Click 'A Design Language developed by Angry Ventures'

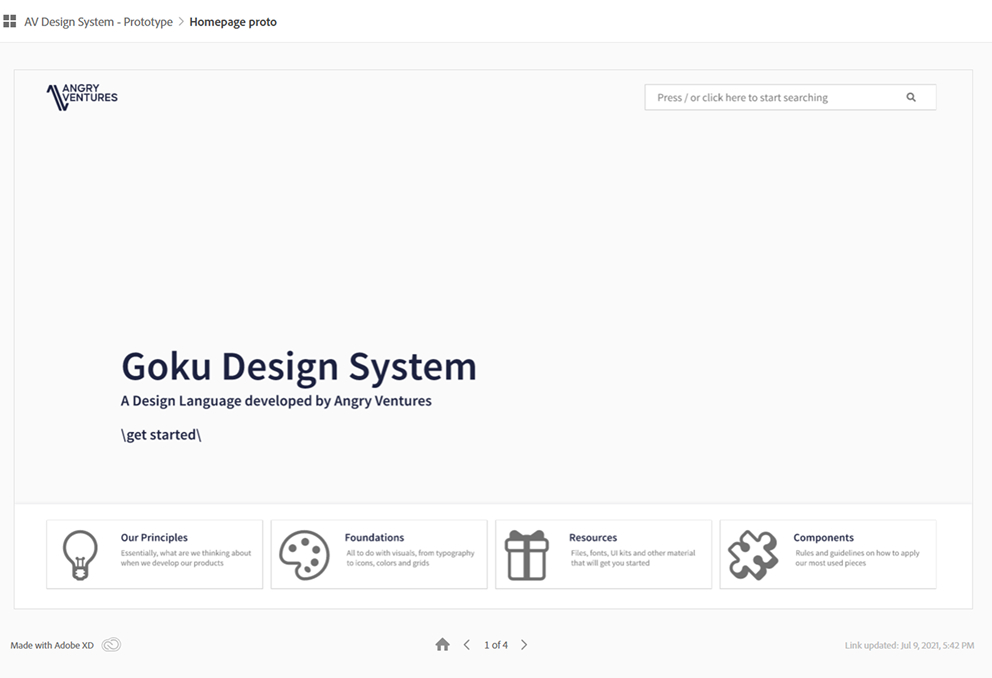point(276,401)
